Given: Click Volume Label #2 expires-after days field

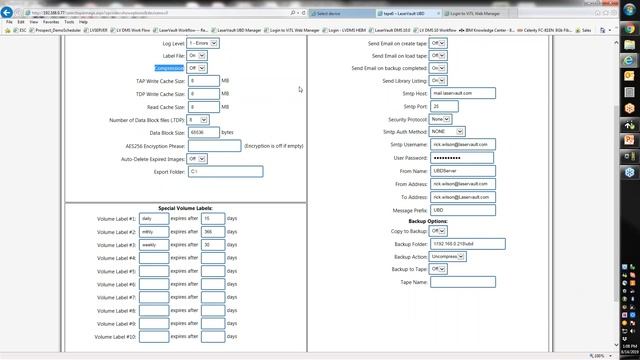Looking at the screenshot, I should coord(213,231).
